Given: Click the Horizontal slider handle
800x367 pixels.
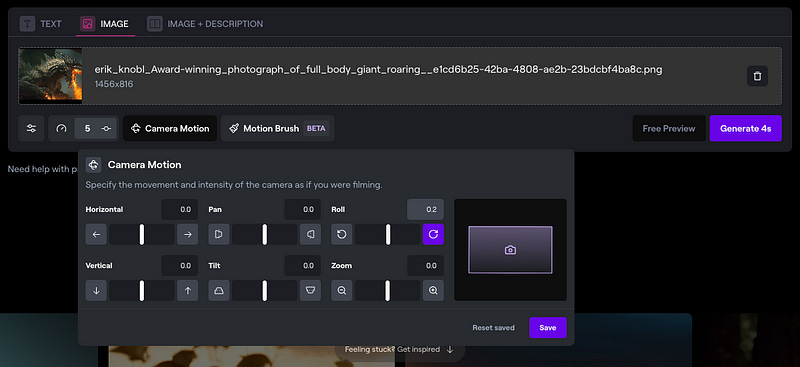Looking at the screenshot, I should [142, 234].
